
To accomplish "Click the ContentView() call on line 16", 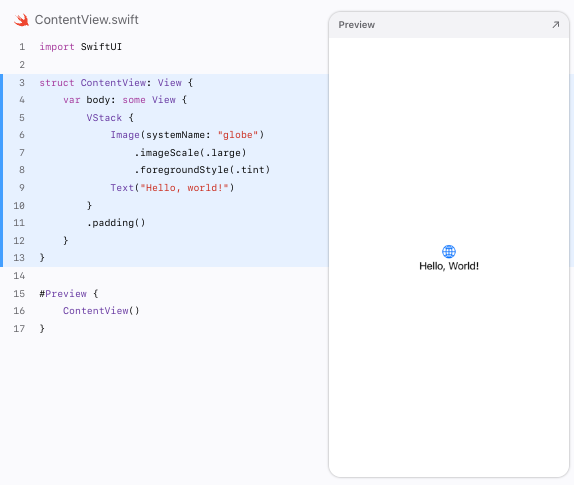I will (101, 311).
